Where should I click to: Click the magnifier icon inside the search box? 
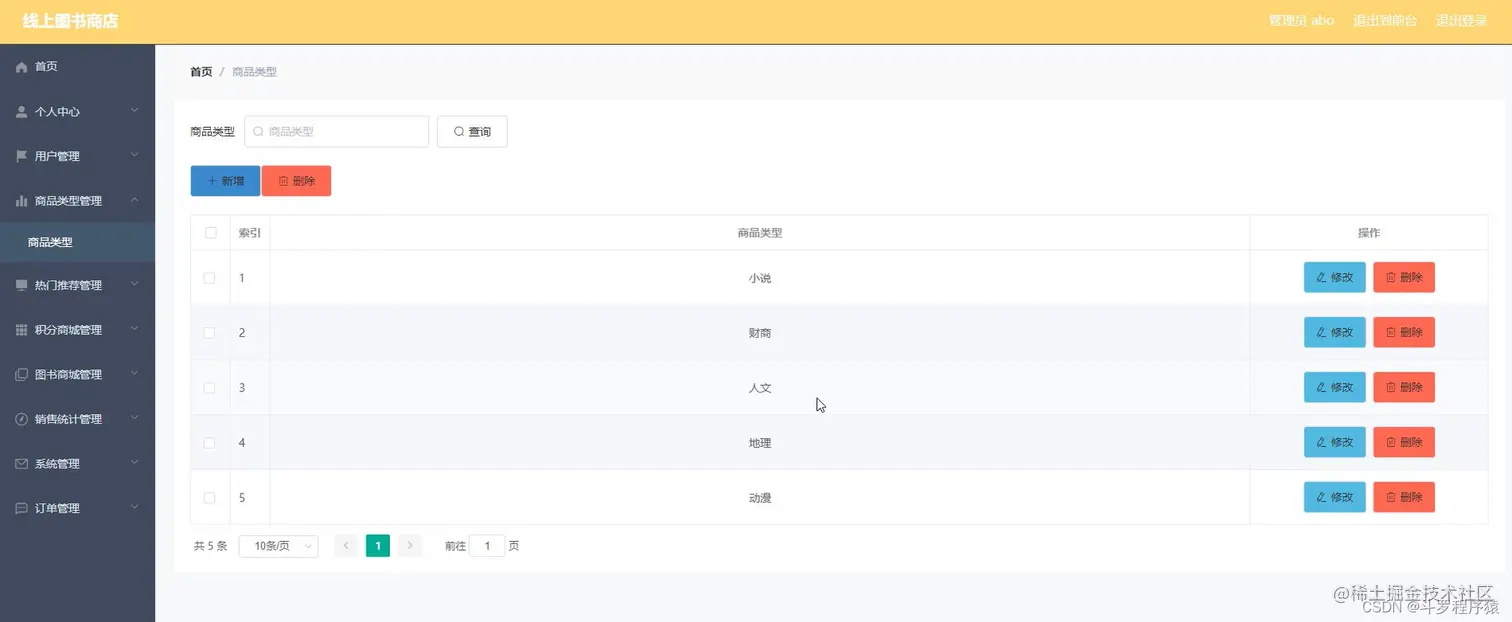259,131
